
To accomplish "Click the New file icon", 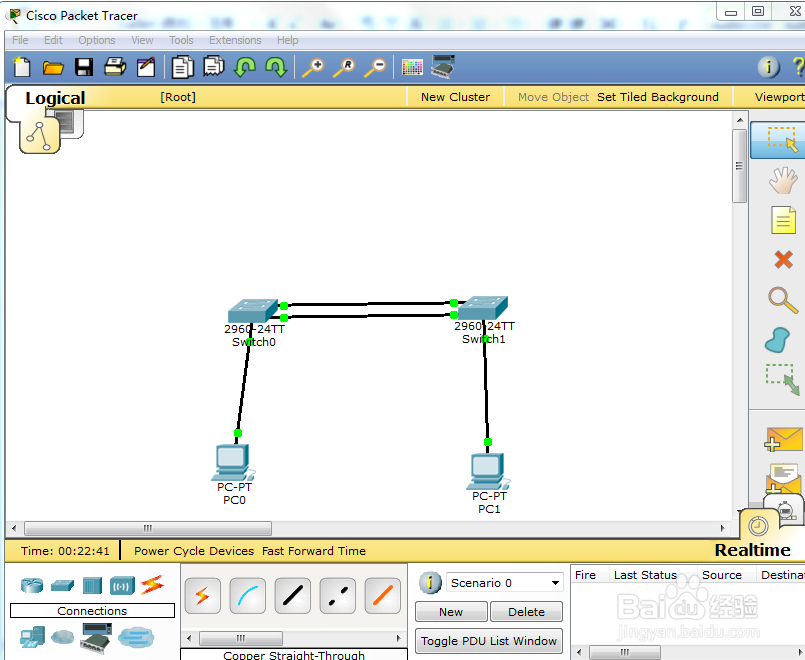I will point(22,67).
